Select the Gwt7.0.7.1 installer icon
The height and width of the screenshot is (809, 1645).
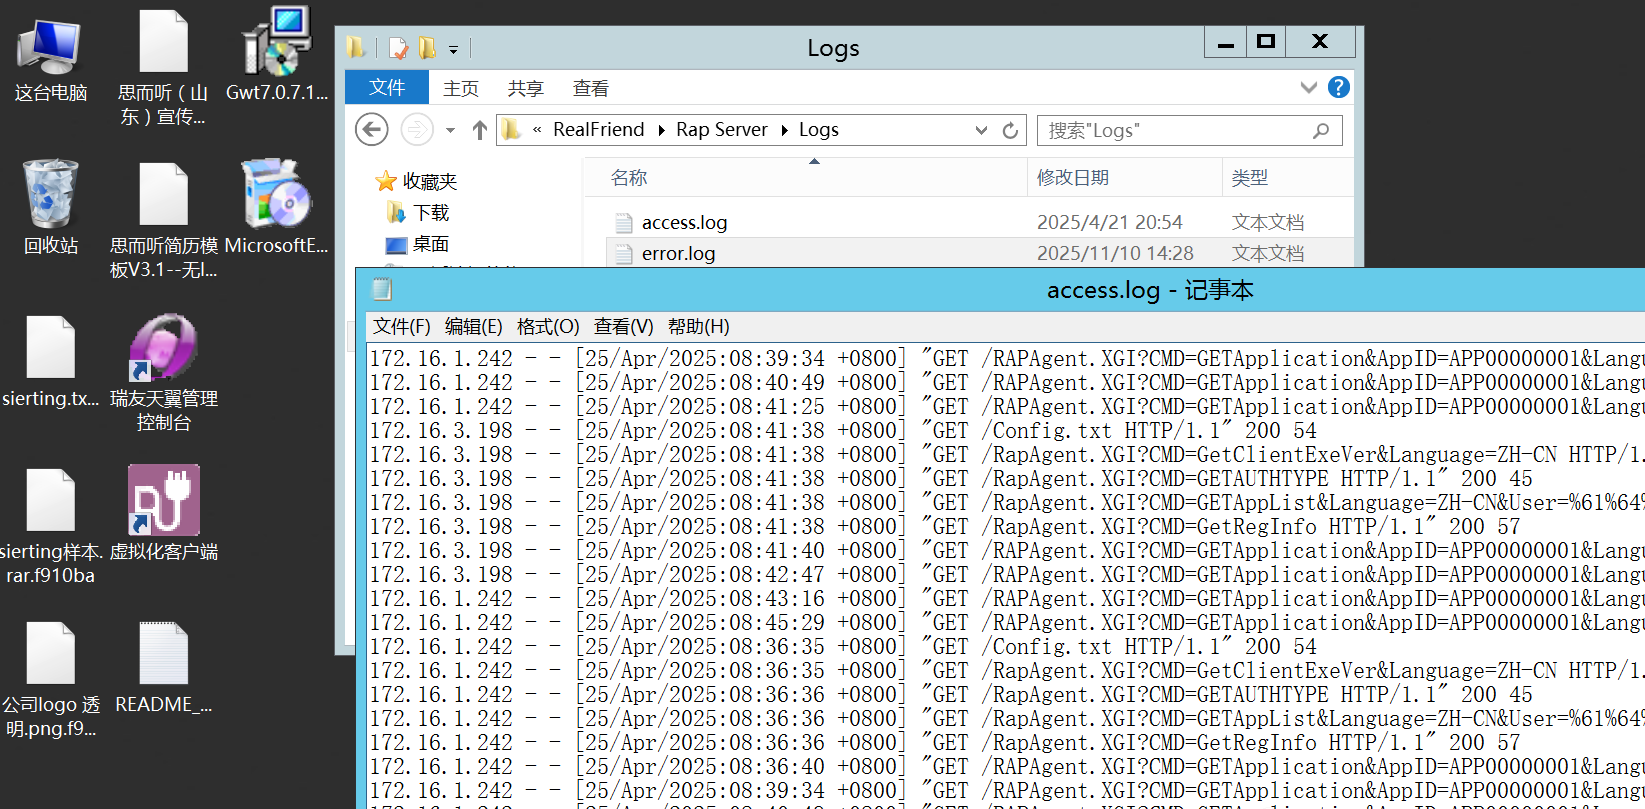(x=277, y=55)
